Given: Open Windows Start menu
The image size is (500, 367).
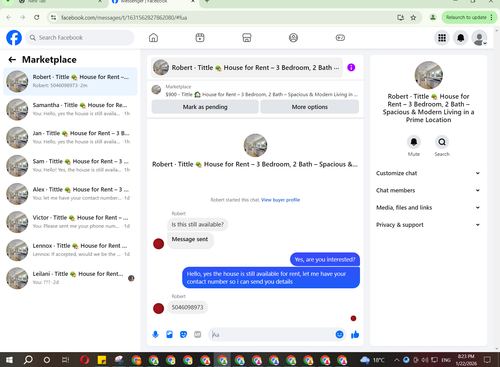Looking at the screenshot, I should click(9, 360).
